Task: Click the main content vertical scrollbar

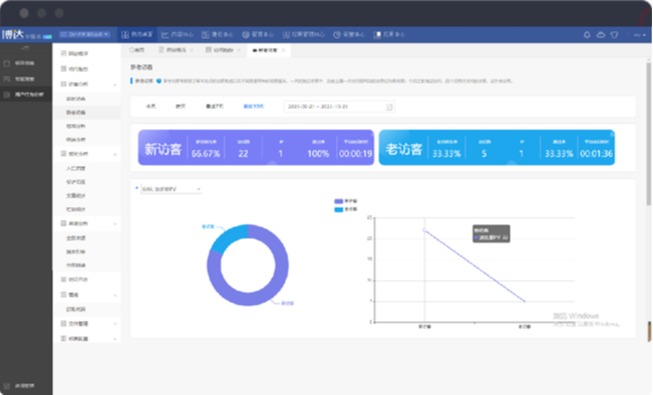Action: coord(648,133)
